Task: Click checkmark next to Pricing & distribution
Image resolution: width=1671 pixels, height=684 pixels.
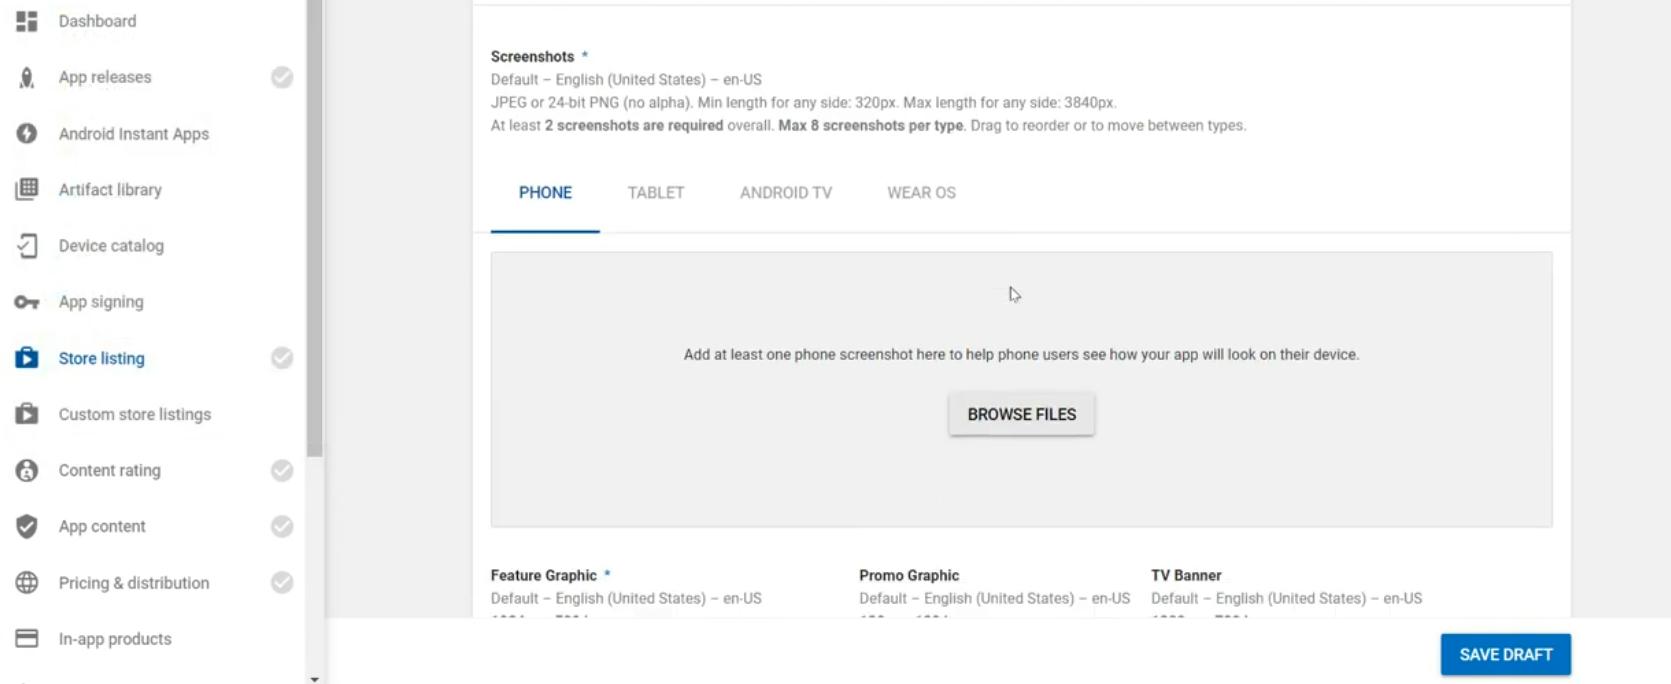Action: pos(282,582)
